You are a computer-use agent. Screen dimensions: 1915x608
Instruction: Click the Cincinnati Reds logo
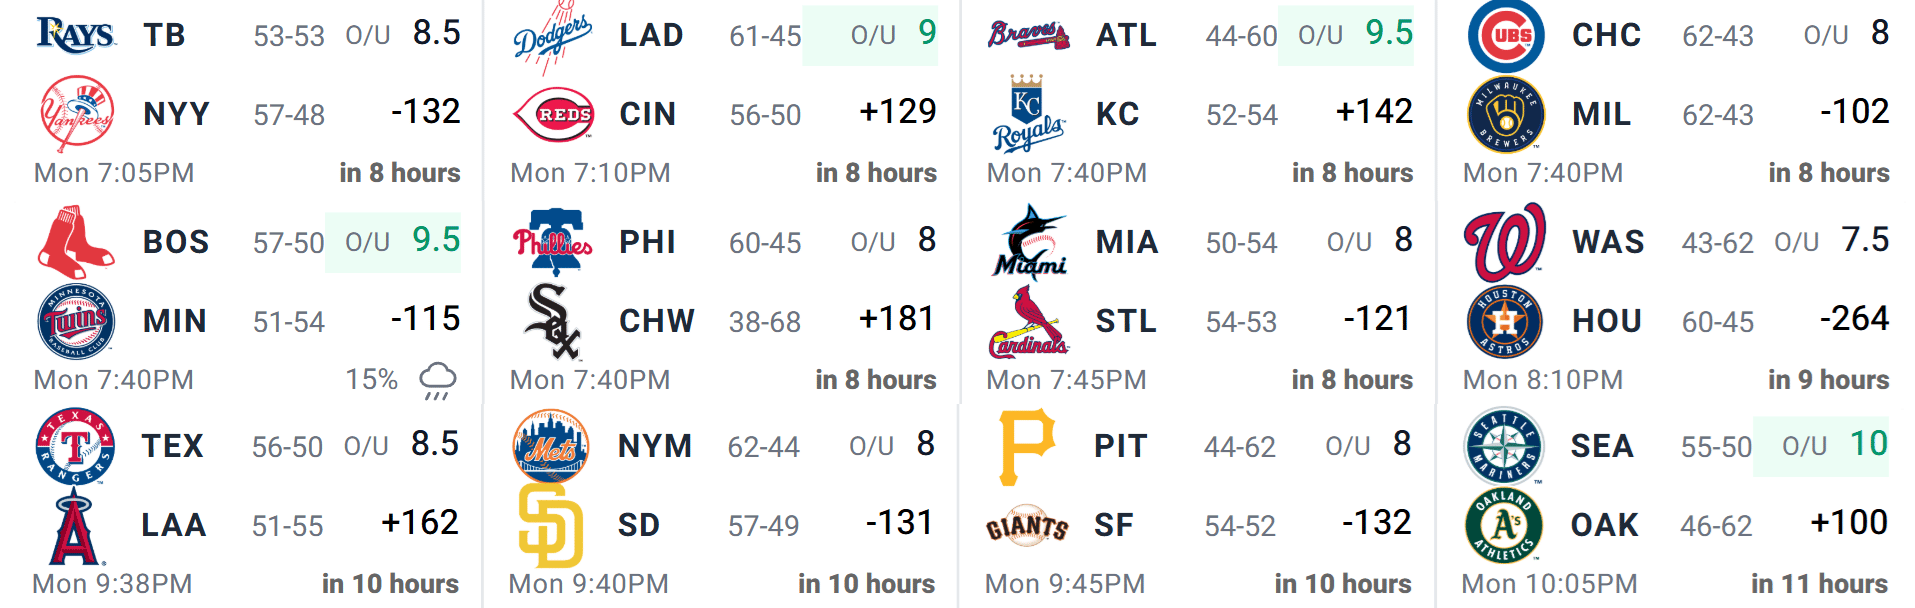coord(553,114)
